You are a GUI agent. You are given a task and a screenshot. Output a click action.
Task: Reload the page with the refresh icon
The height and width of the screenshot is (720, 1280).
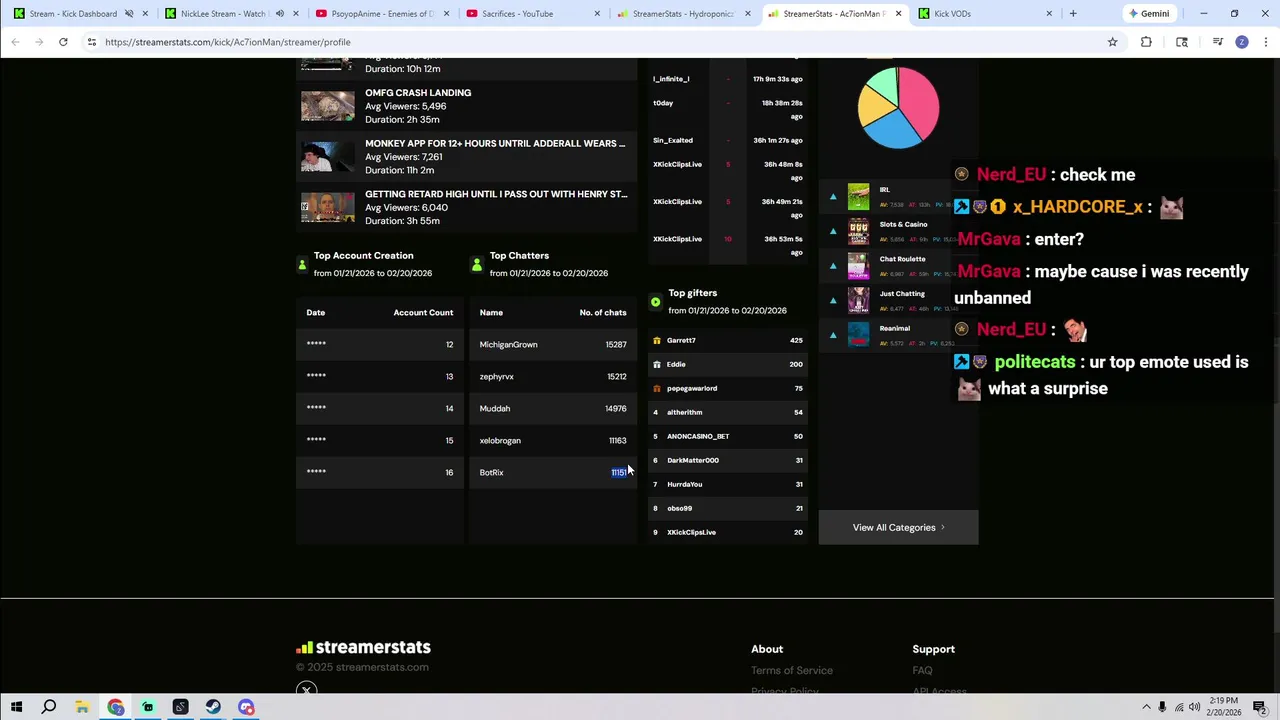tap(63, 42)
